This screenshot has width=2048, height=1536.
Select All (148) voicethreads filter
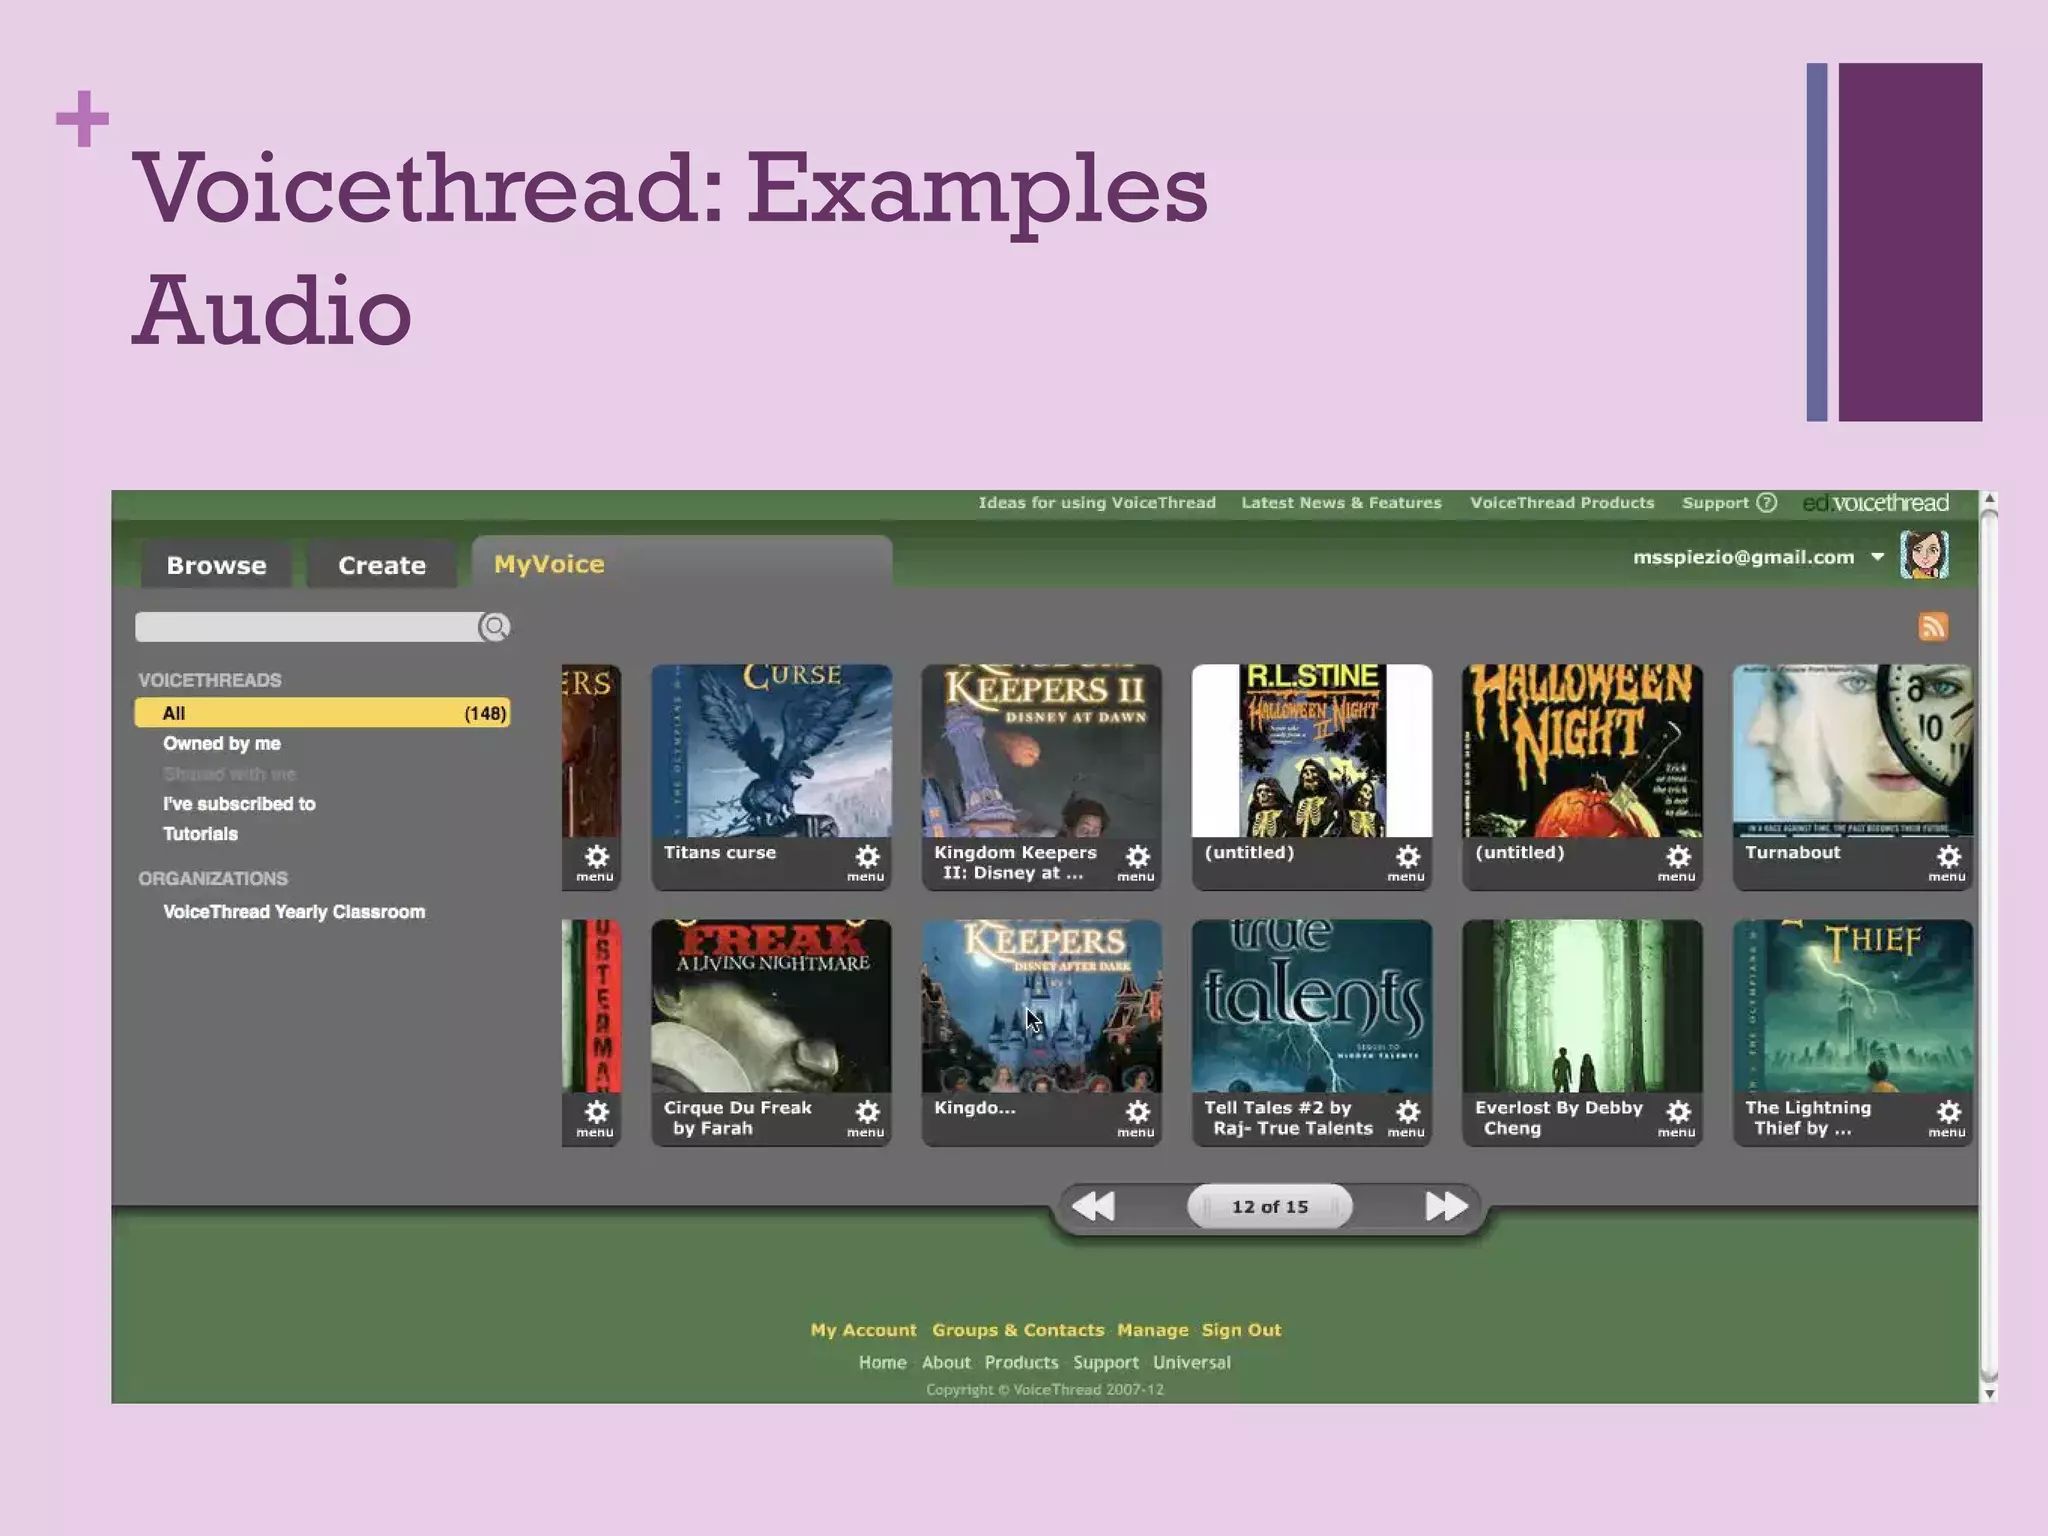coord(322,713)
